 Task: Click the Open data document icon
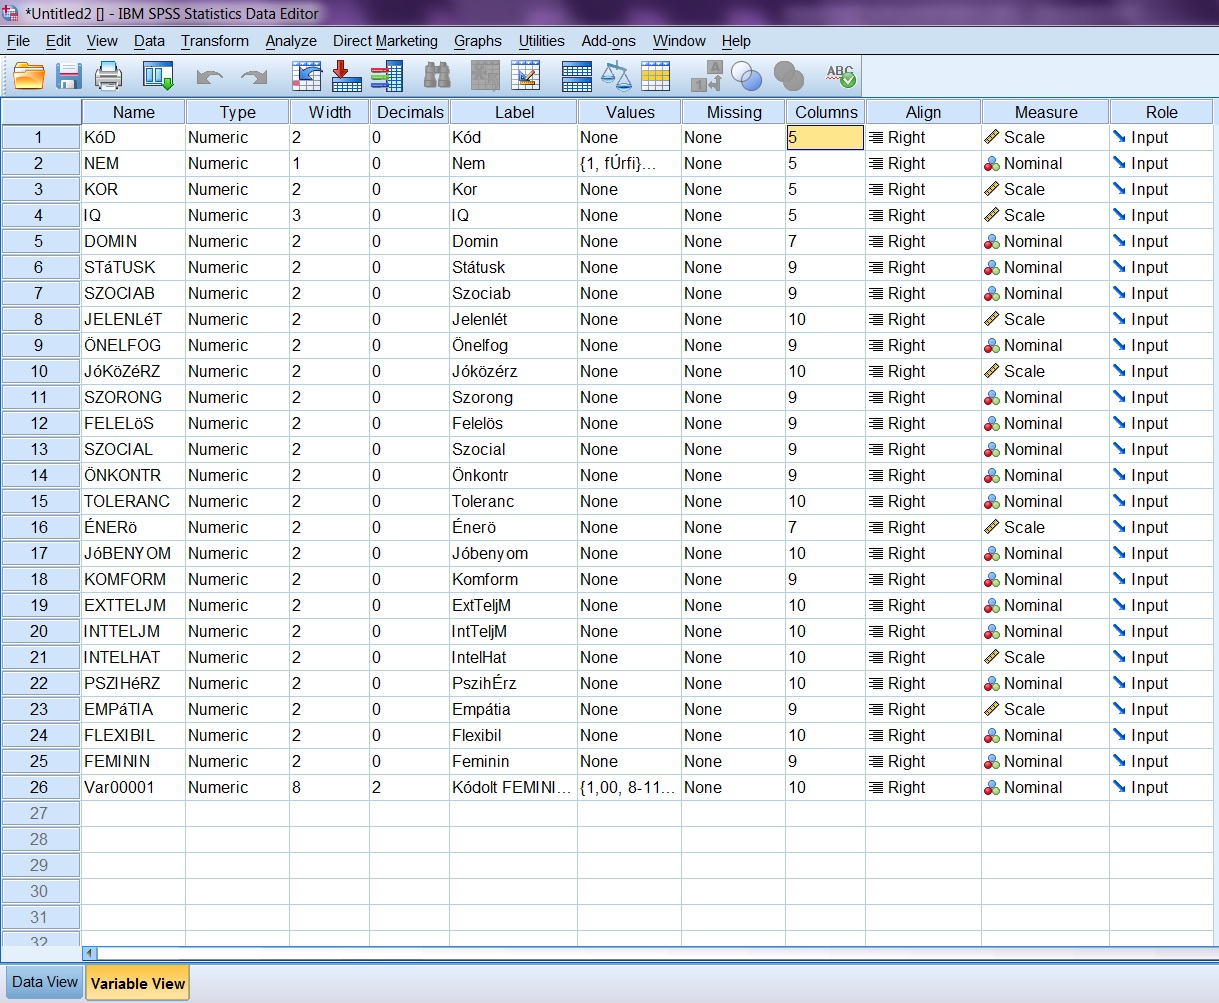click(29, 76)
